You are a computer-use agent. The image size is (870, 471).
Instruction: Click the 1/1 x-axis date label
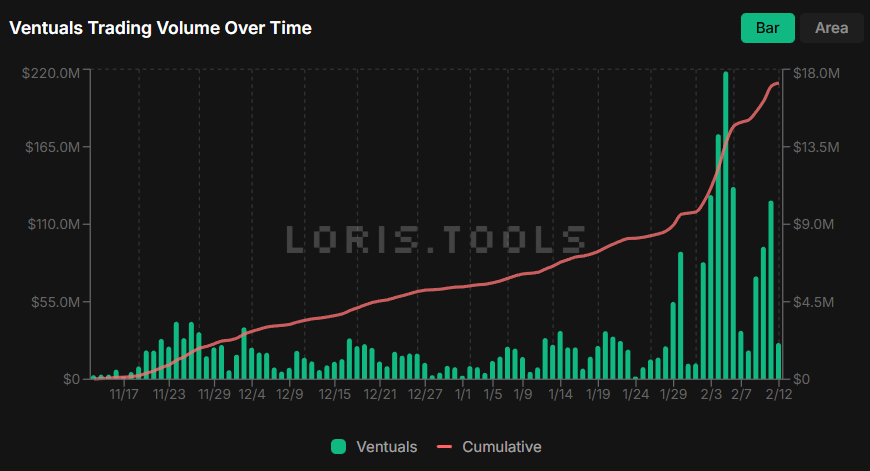[462, 394]
